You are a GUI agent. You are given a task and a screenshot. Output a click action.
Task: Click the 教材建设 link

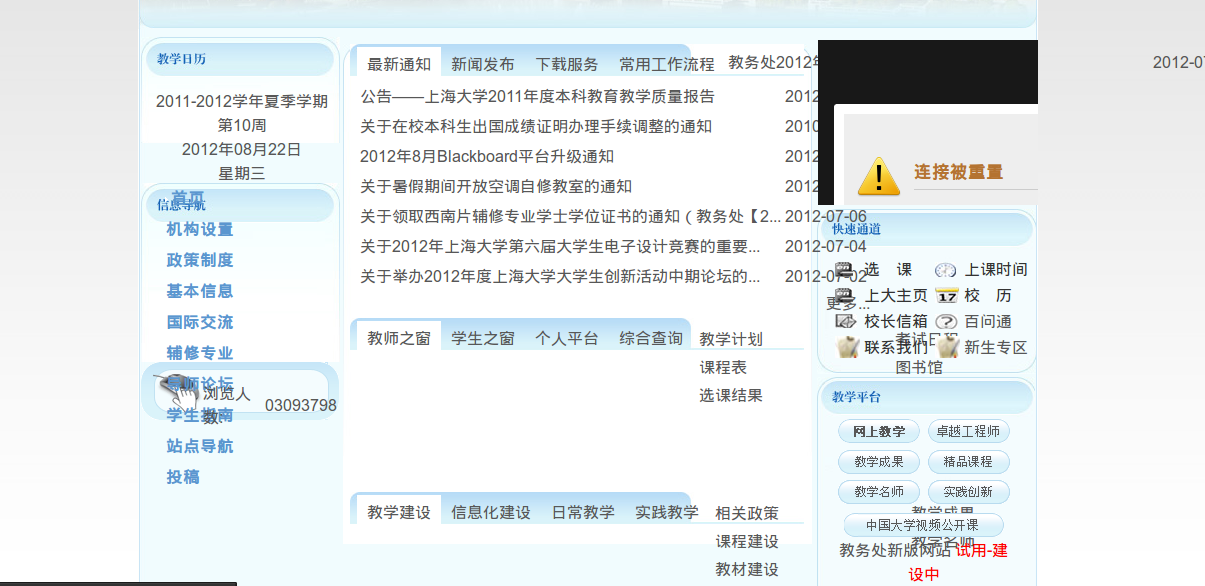tap(747, 569)
